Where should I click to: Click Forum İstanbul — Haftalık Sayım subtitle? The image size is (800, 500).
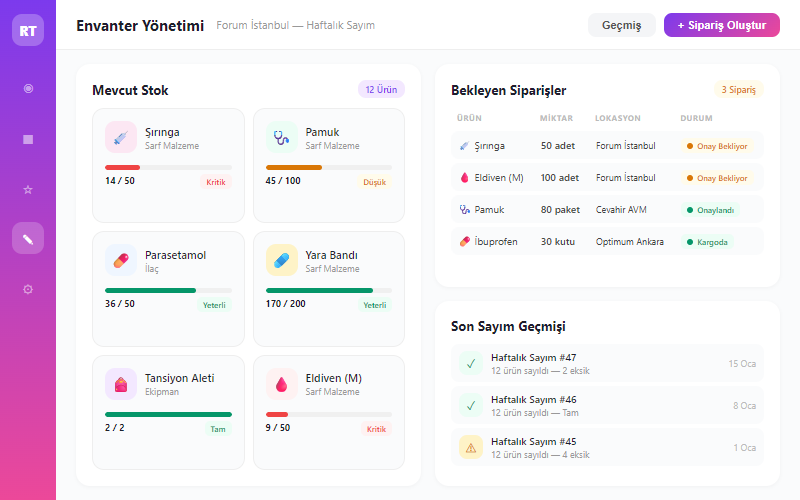click(295, 25)
